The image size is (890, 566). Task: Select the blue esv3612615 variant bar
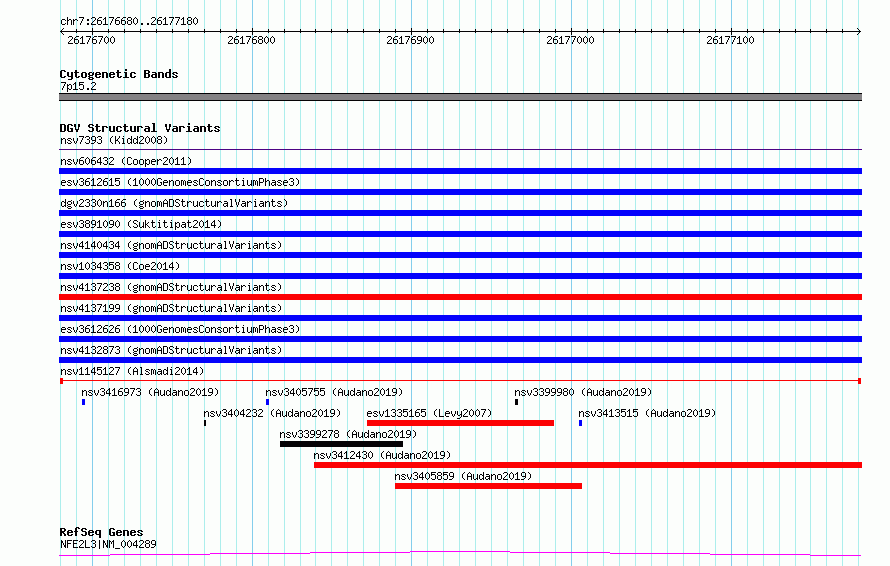(x=460, y=192)
